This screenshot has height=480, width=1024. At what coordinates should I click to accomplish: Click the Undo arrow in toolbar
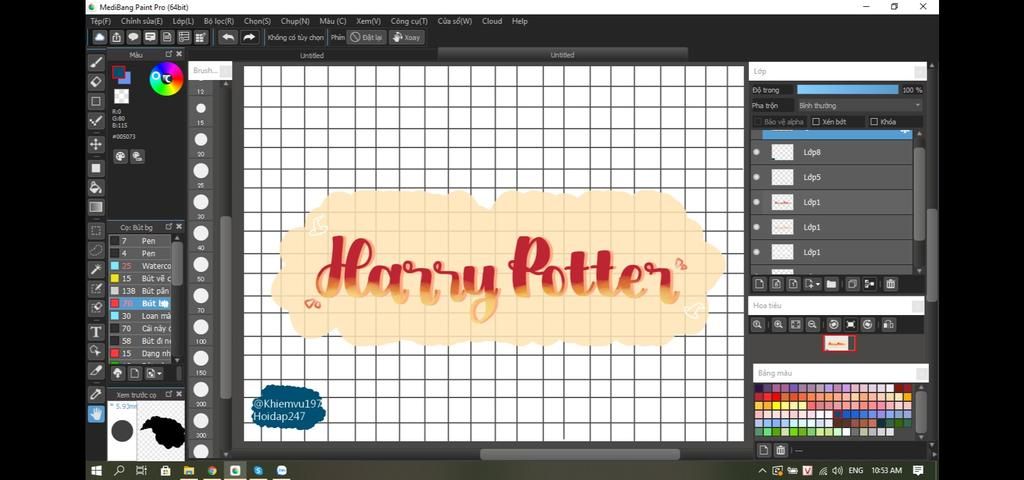point(228,37)
